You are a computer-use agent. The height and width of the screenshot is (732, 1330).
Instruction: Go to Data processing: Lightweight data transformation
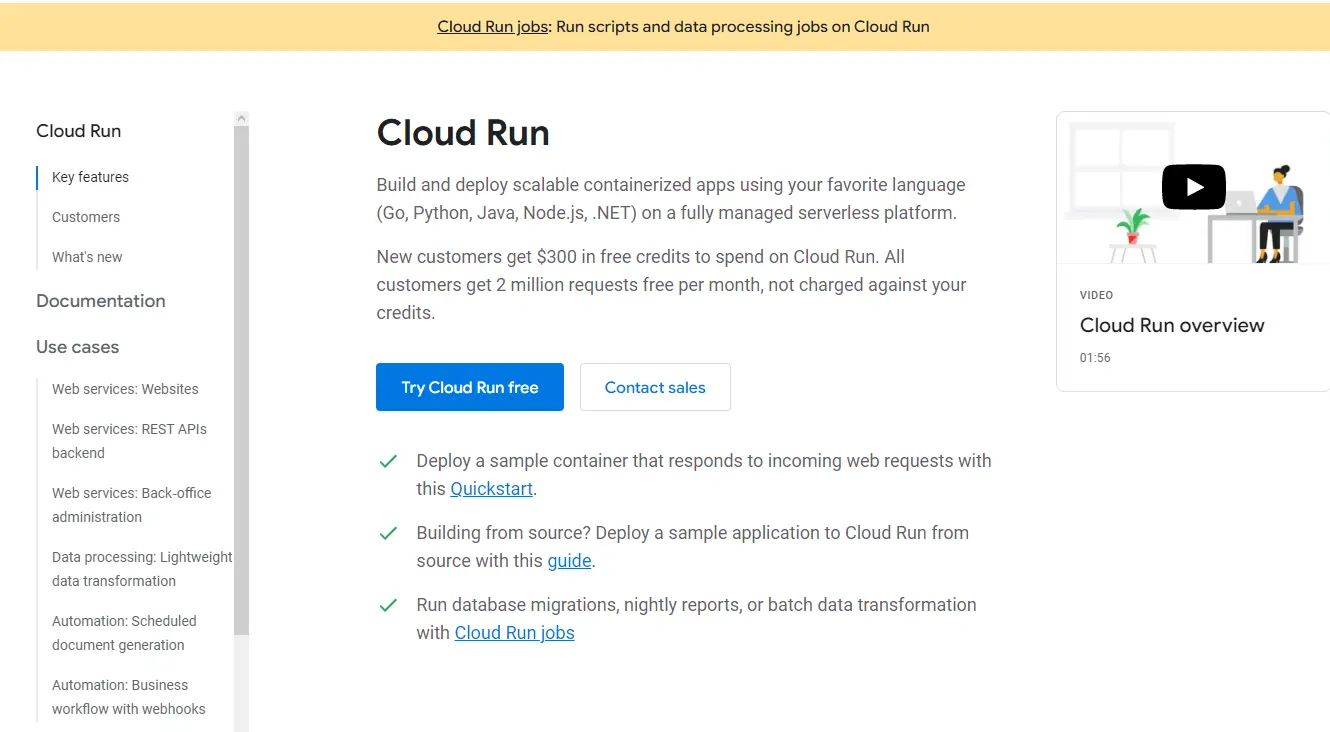(142, 569)
